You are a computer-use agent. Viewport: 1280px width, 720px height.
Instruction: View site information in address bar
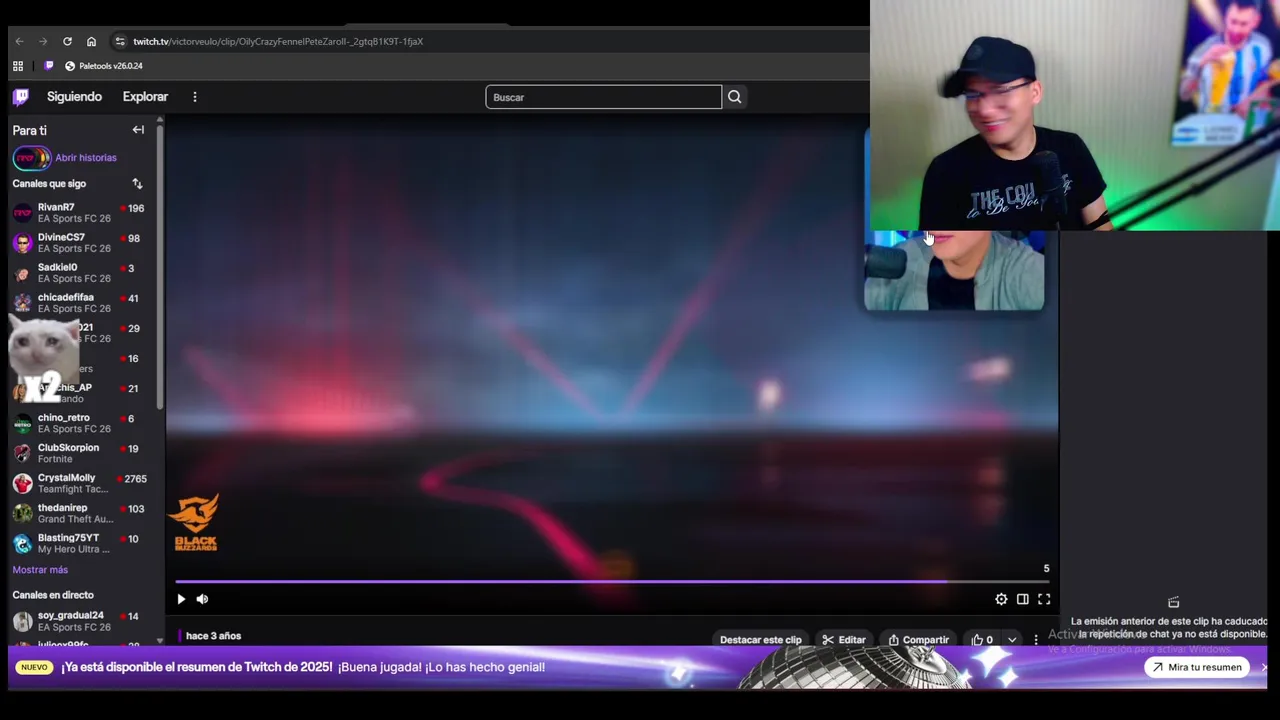click(120, 41)
